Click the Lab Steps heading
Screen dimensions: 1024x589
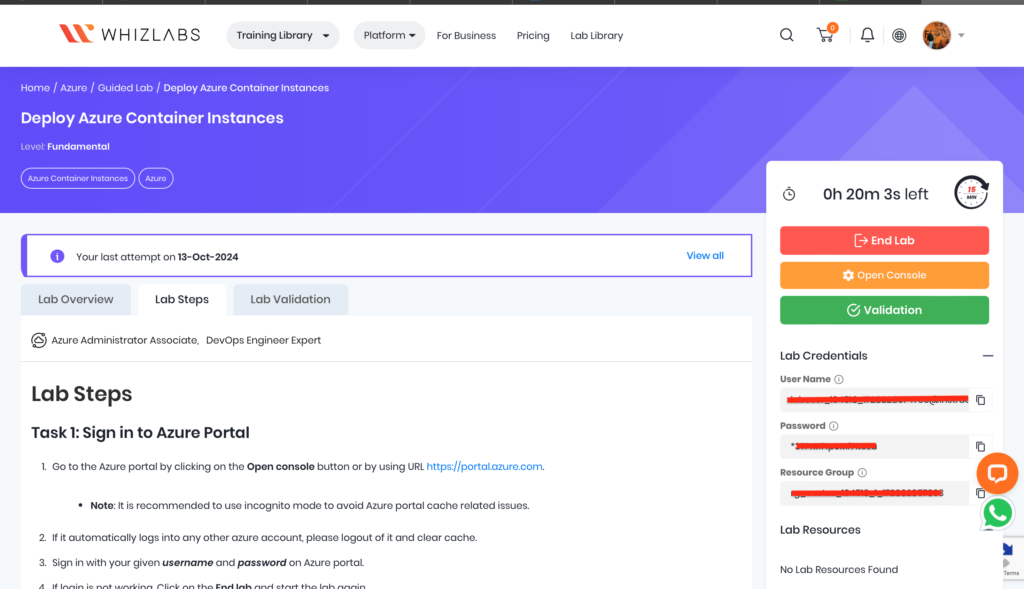point(82,394)
